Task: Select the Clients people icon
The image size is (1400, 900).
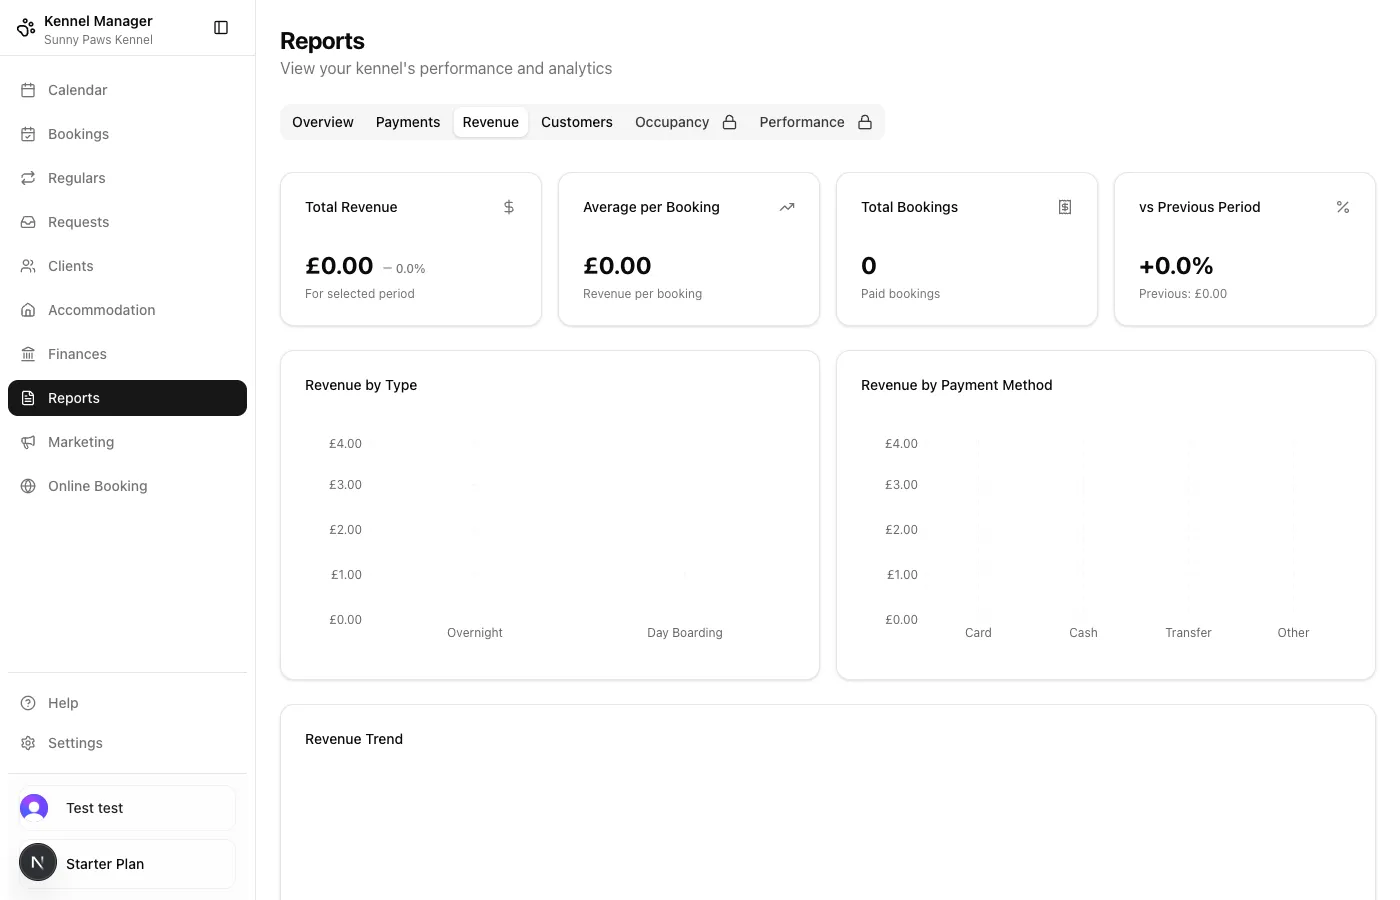Action: [30, 266]
